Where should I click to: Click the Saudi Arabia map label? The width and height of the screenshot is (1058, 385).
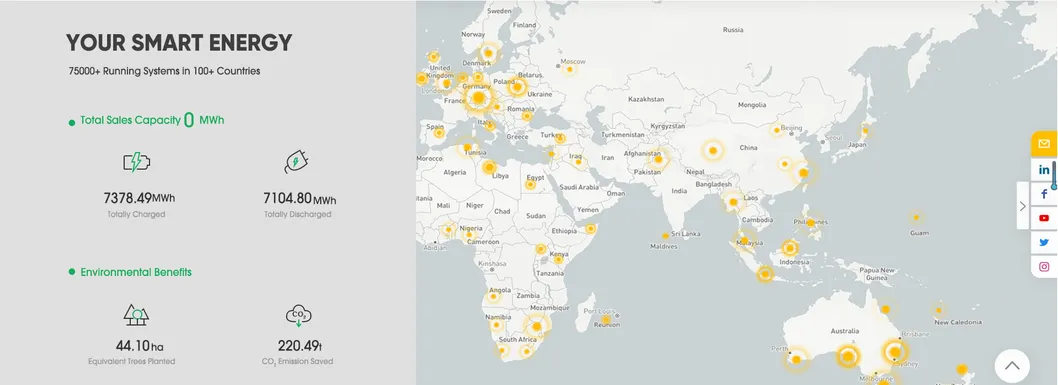[579, 187]
